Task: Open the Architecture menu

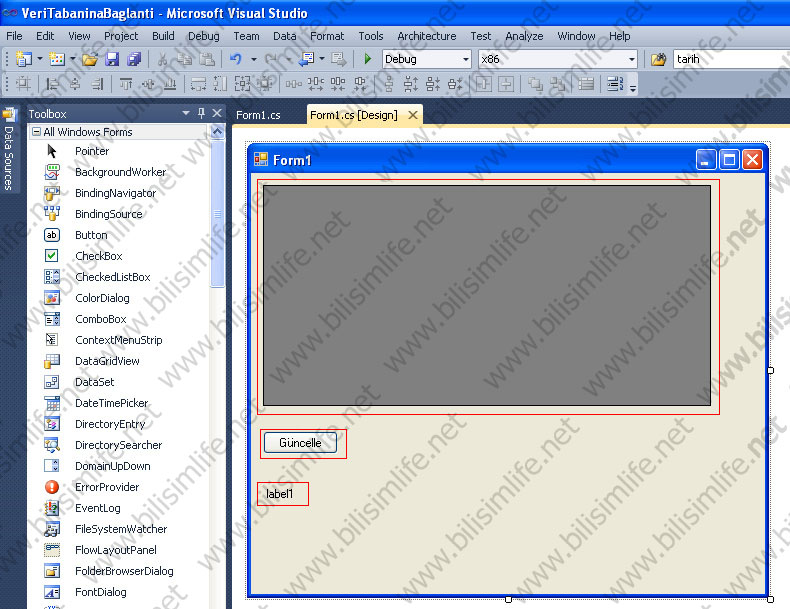Action: 427,36
